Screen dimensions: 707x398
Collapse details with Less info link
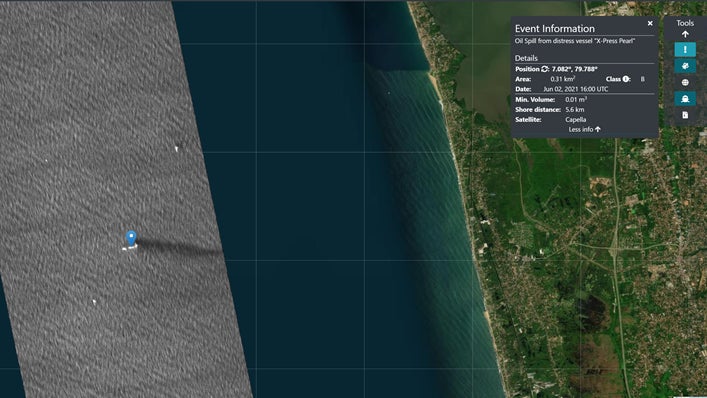[x=584, y=129]
